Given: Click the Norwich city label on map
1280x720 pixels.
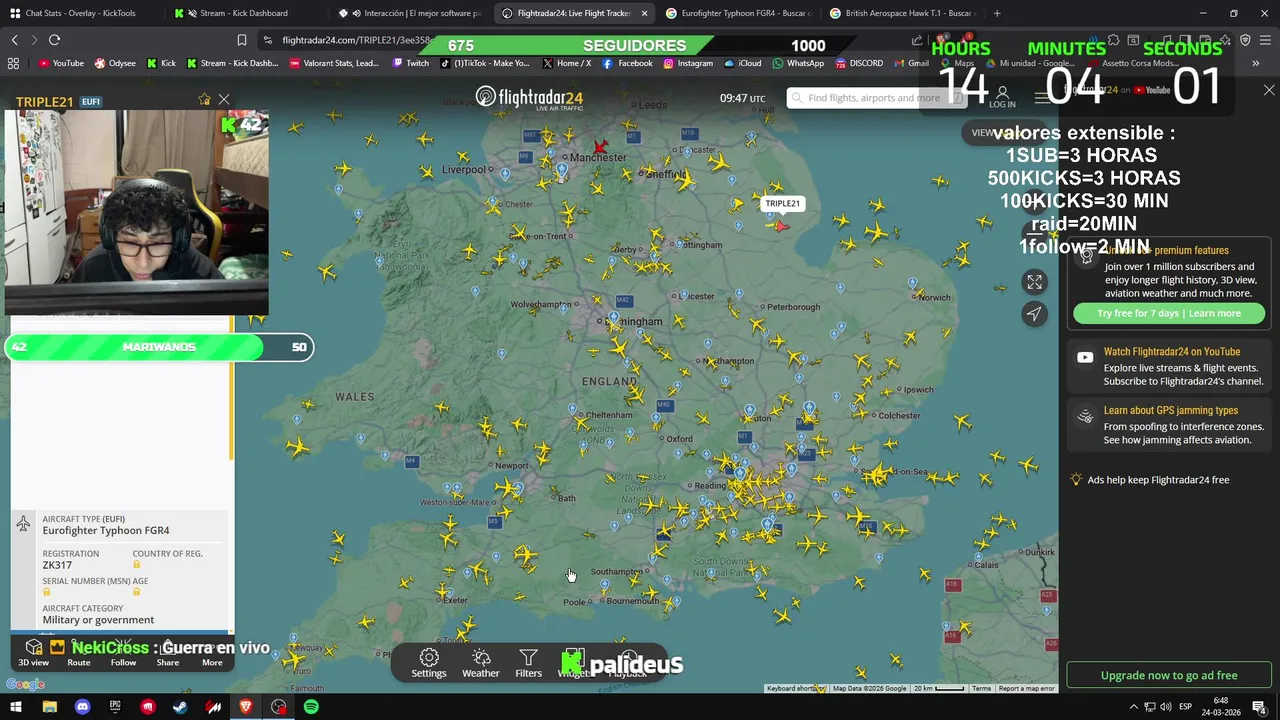Looking at the screenshot, I should (x=934, y=297).
